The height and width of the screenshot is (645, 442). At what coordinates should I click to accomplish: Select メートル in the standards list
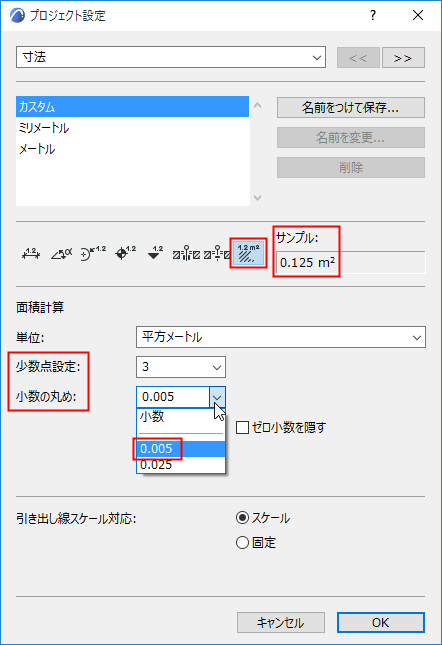coord(132,149)
